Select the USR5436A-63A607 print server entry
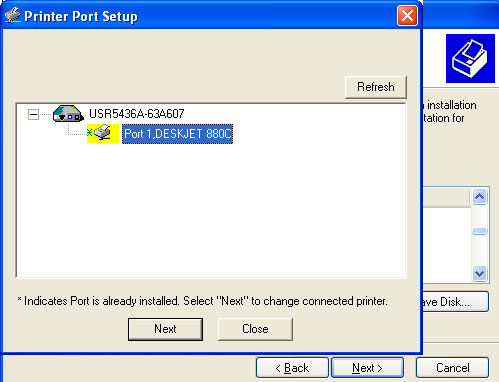The width and height of the screenshot is (499, 382). click(137, 114)
